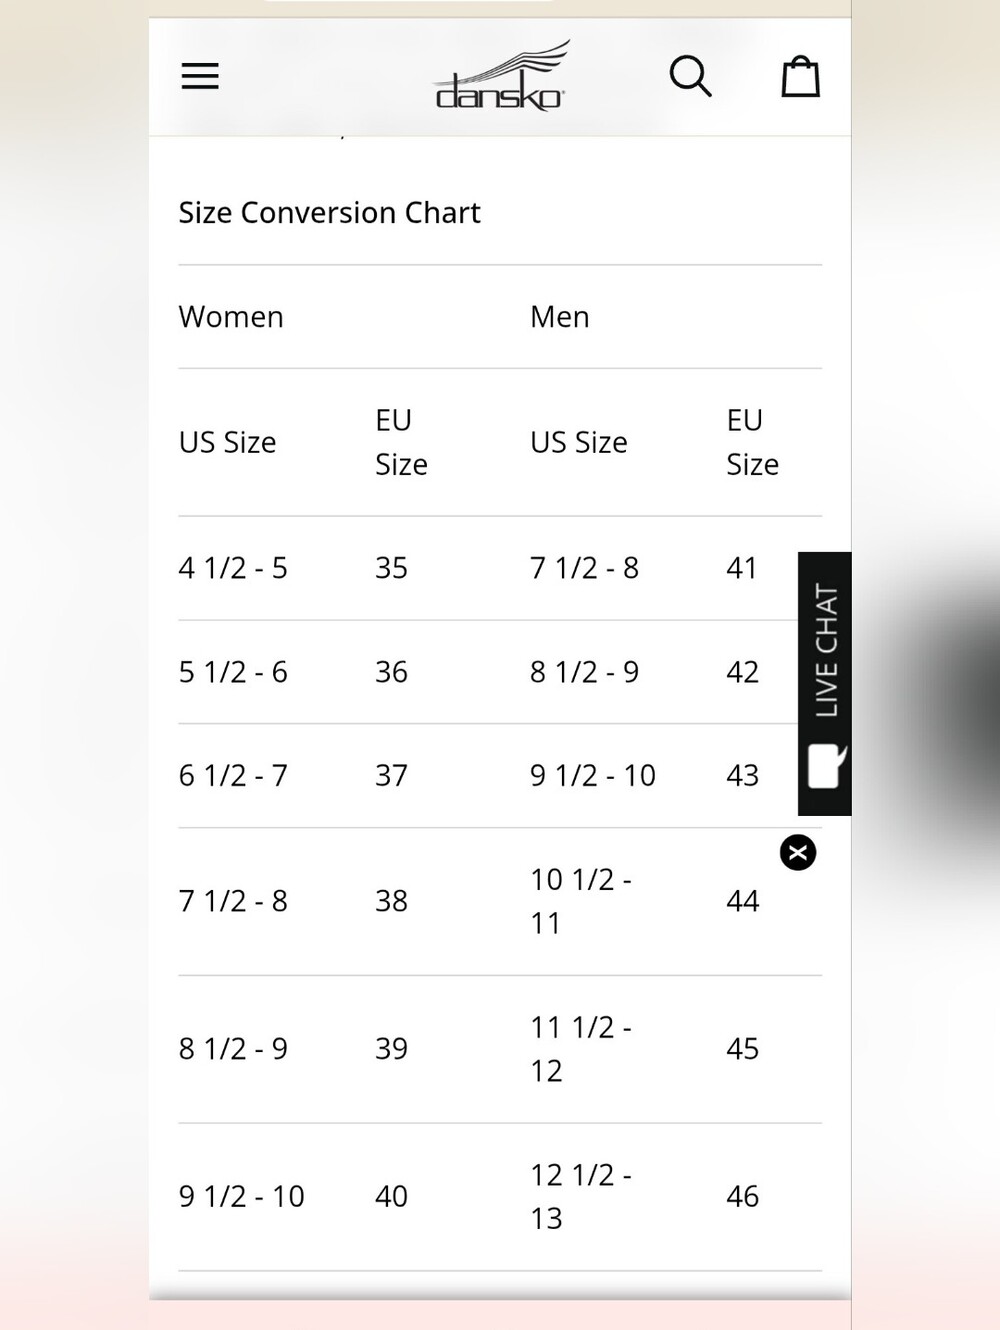Select men's US size 9 1/2 - 10
1000x1330 pixels.
pos(593,775)
